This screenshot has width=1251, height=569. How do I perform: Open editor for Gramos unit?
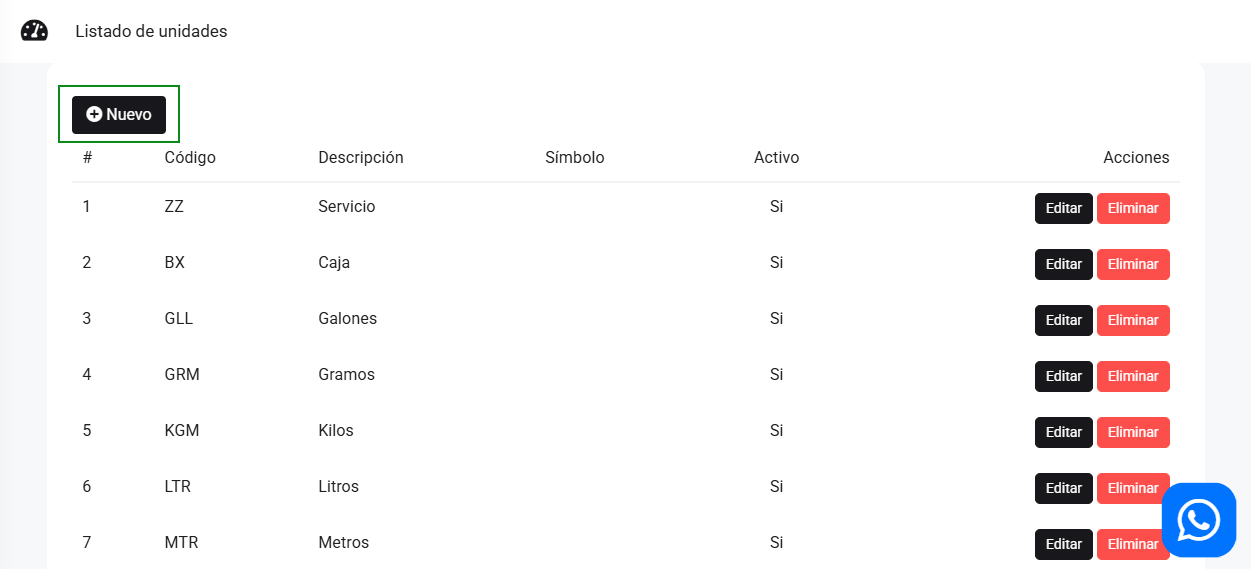click(x=1063, y=377)
